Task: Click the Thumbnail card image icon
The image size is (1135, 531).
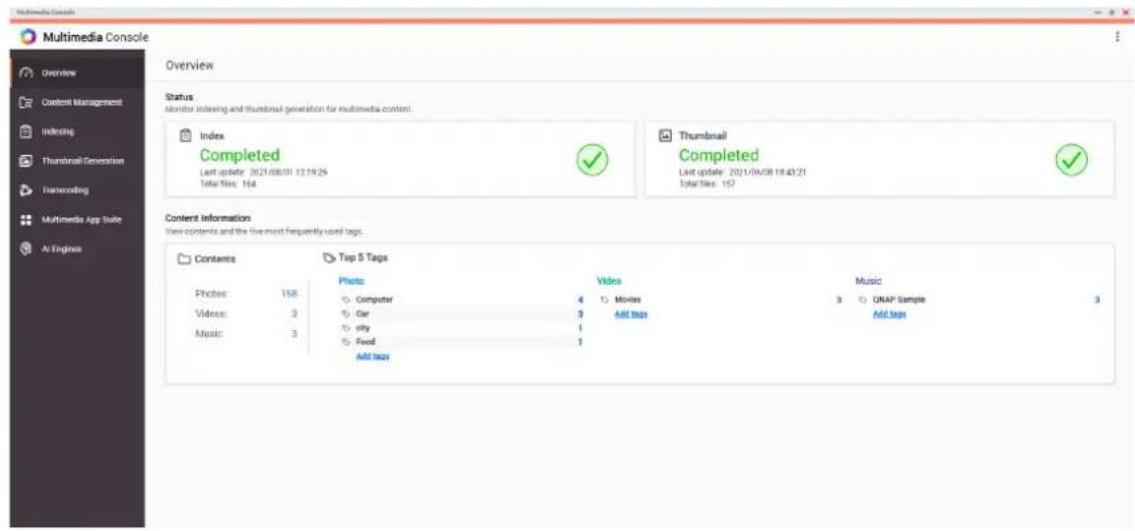Action: pos(666,135)
